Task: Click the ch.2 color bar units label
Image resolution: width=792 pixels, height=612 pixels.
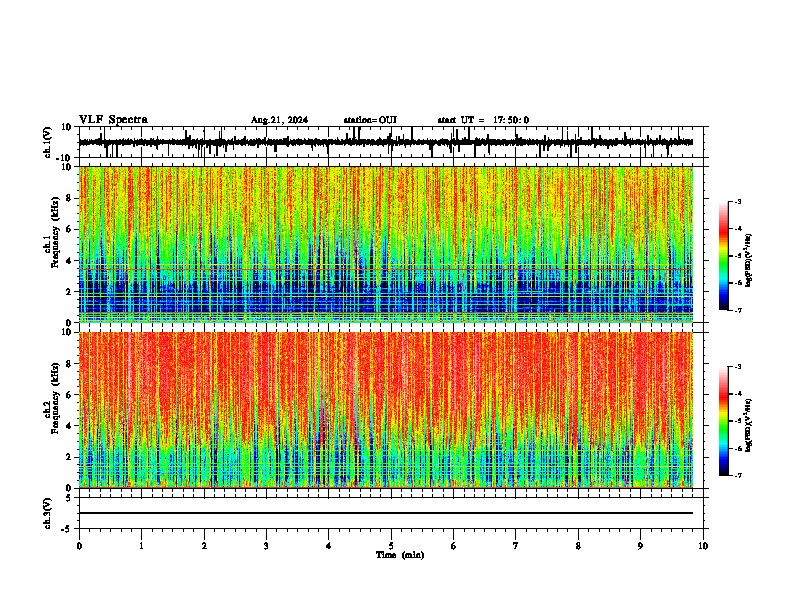Action: (x=749, y=426)
